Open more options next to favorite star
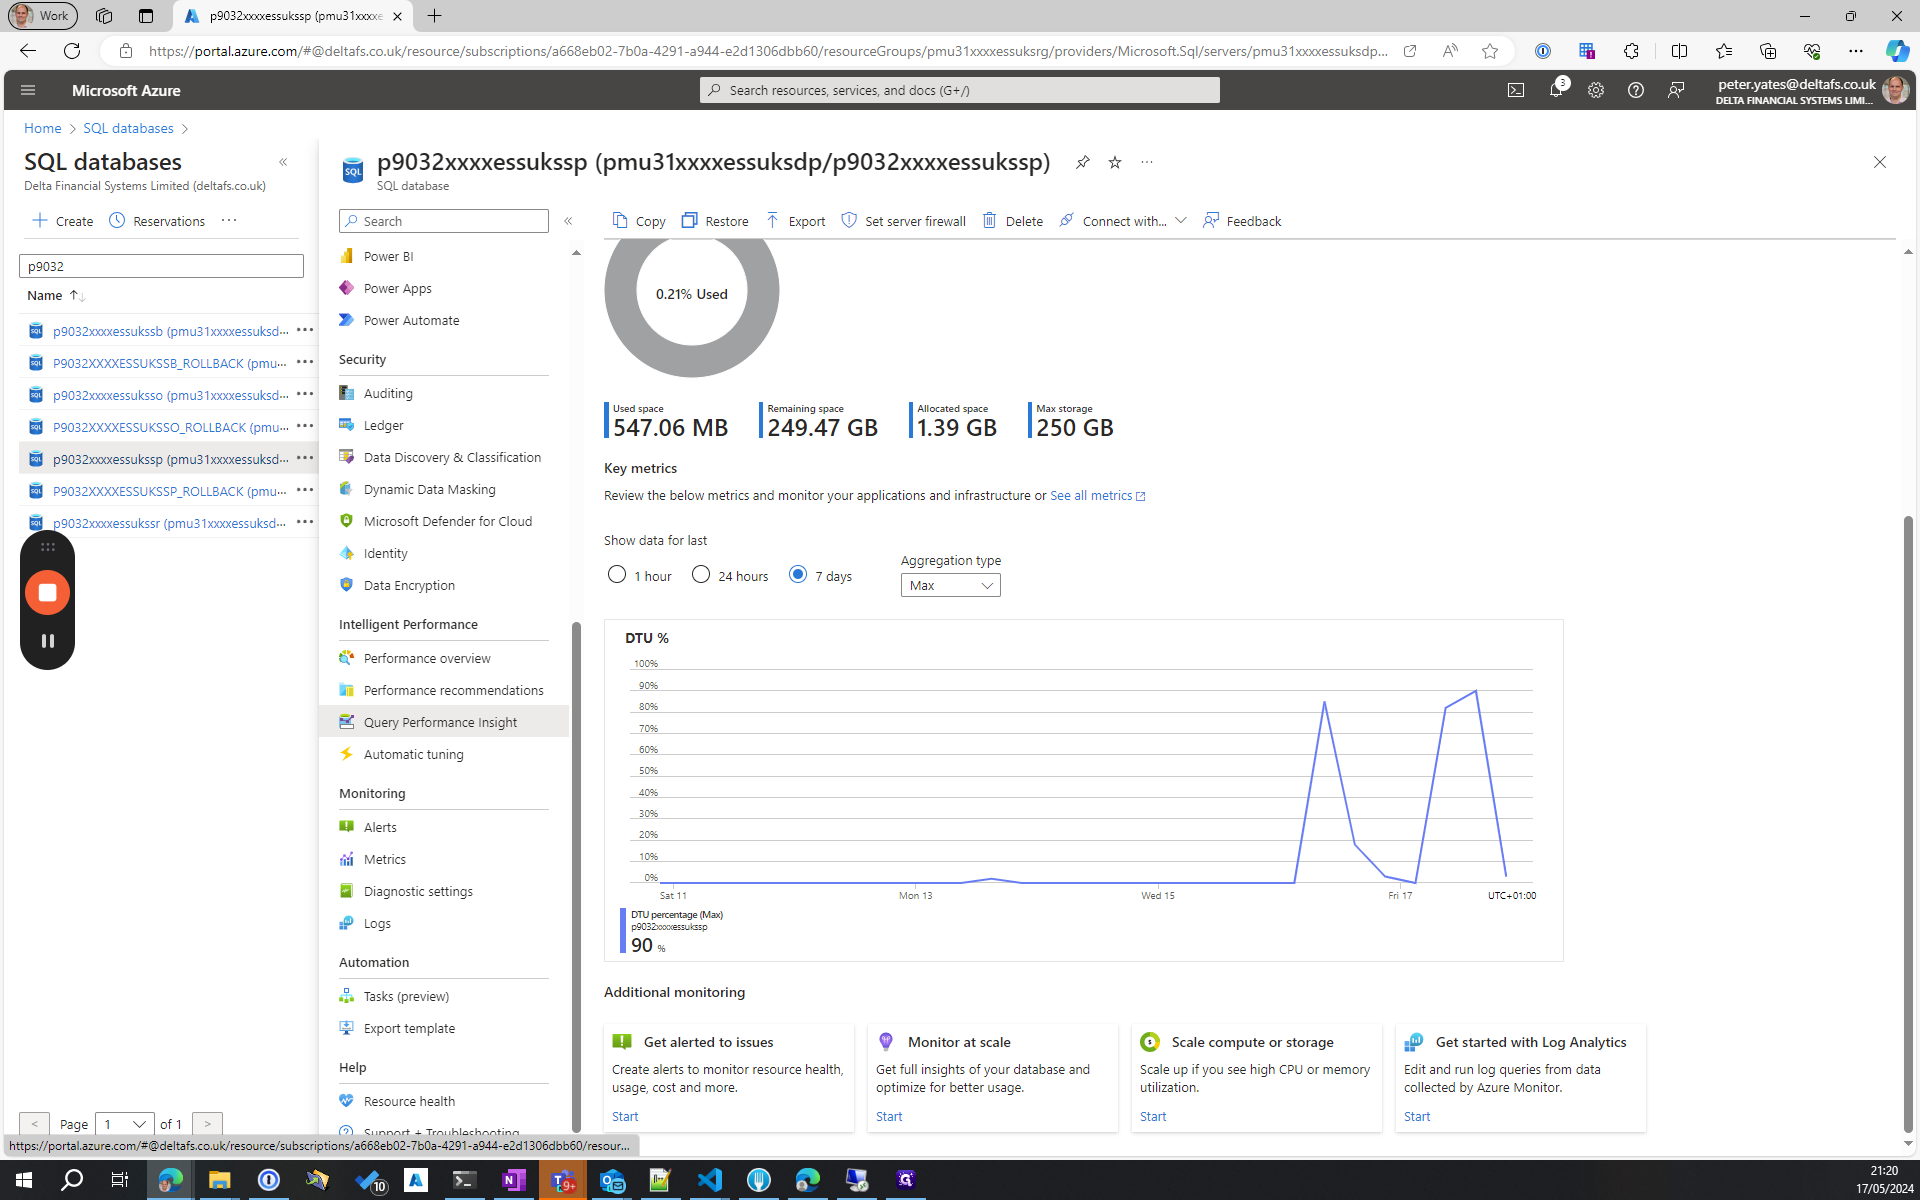The image size is (1920, 1200). 1147,162
